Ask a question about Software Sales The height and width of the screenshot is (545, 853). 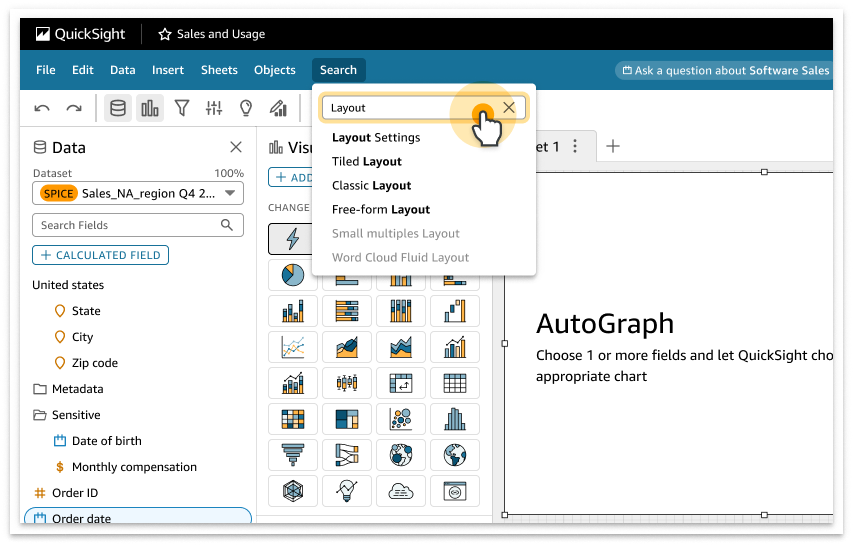click(725, 70)
